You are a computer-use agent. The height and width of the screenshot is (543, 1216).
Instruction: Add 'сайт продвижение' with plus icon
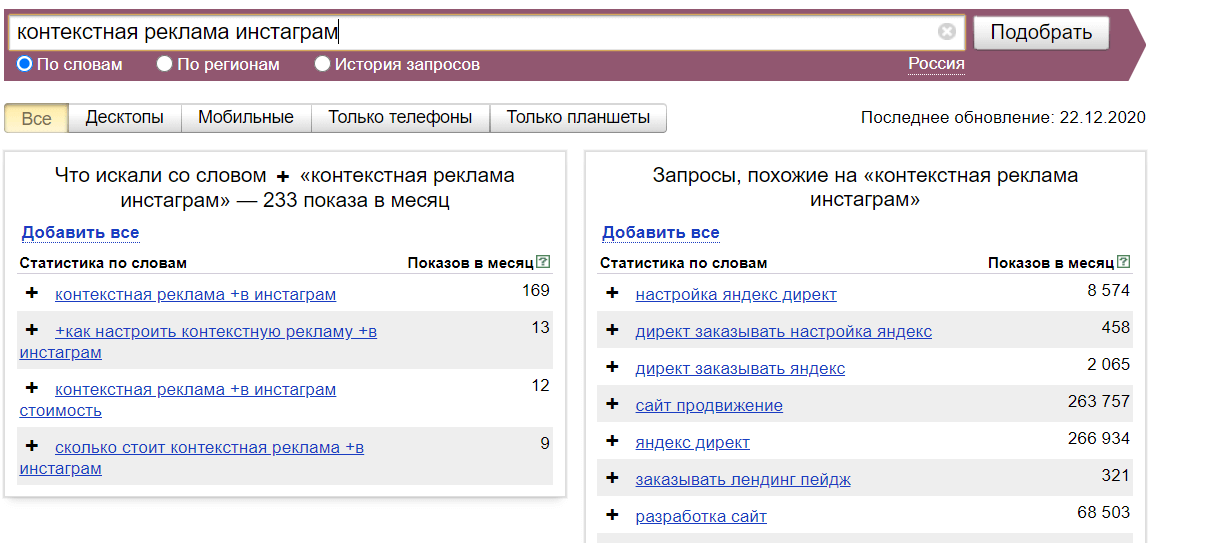(x=612, y=404)
